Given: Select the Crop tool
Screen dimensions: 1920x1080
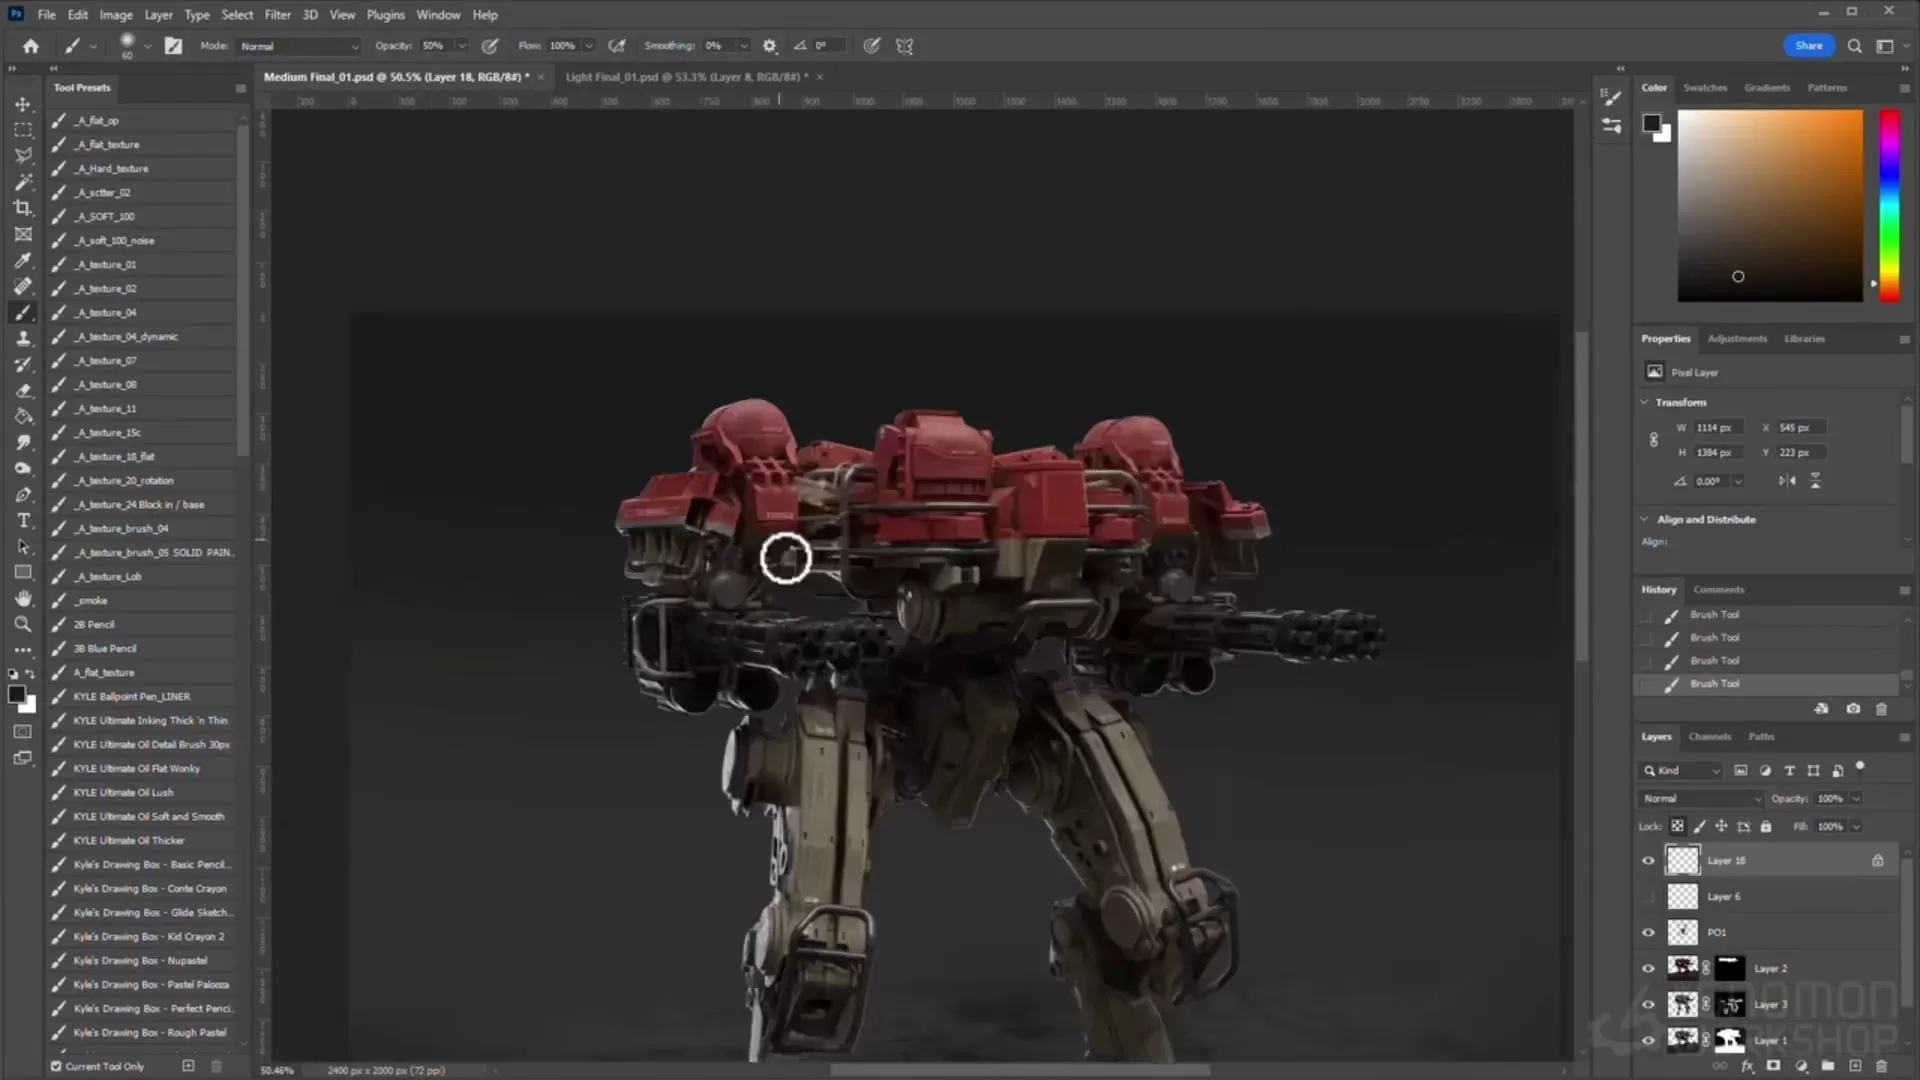Looking at the screenshot, I should (22, 208).
